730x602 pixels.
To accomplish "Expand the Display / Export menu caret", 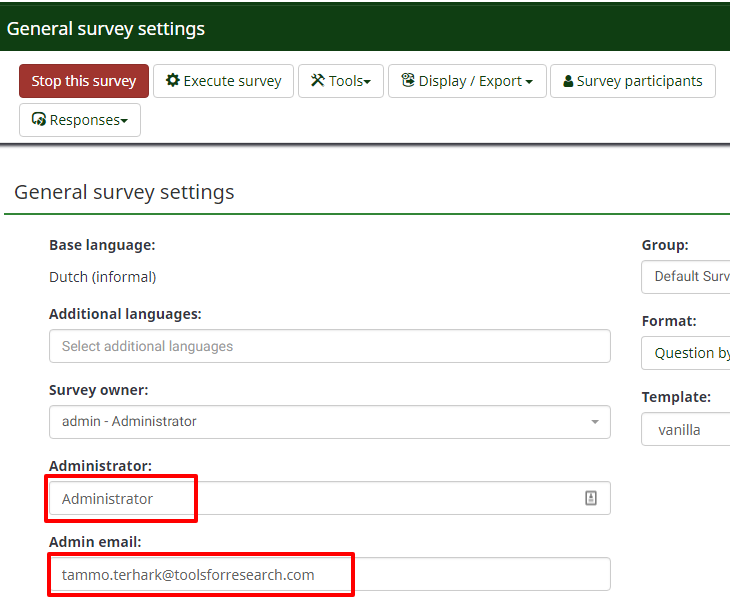I will click(x=528, y=82).
